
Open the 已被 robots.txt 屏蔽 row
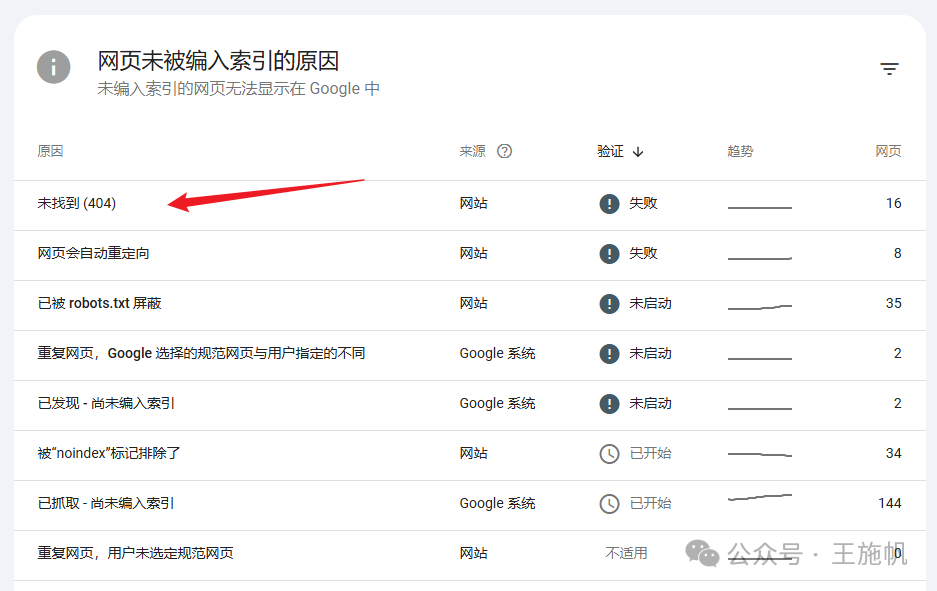(x=470, y=305)
